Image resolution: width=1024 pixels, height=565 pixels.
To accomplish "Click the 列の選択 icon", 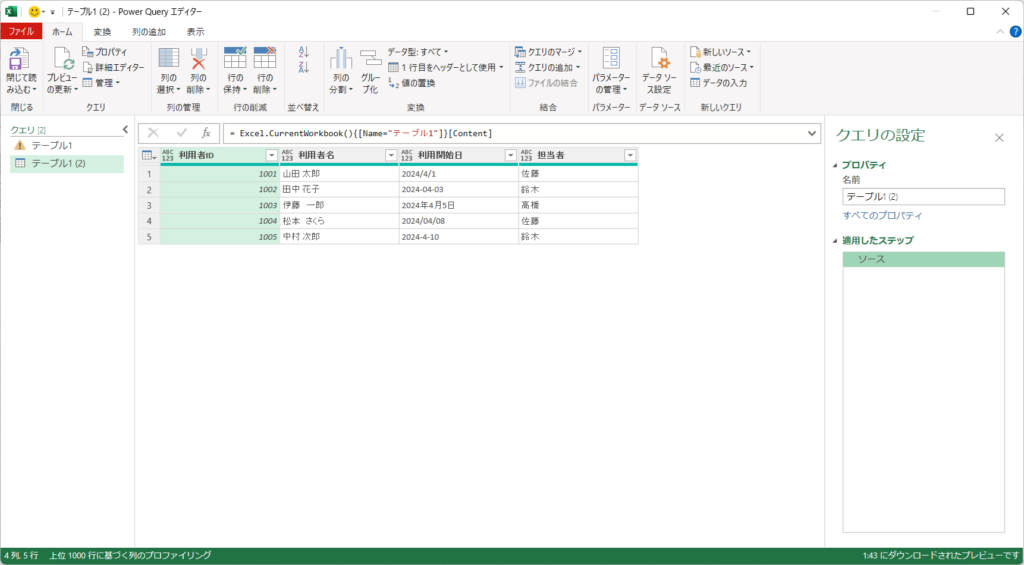I will click(168, 57).
